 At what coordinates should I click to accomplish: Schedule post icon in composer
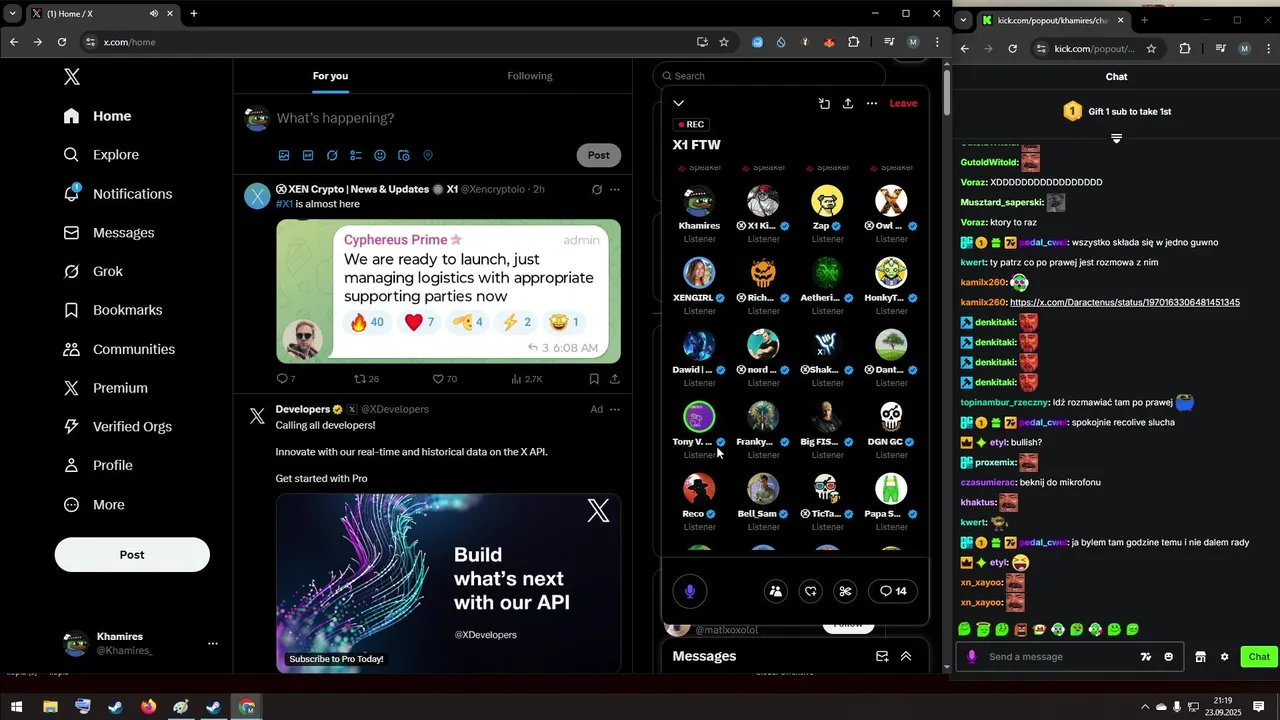click(x=404, y=156)
